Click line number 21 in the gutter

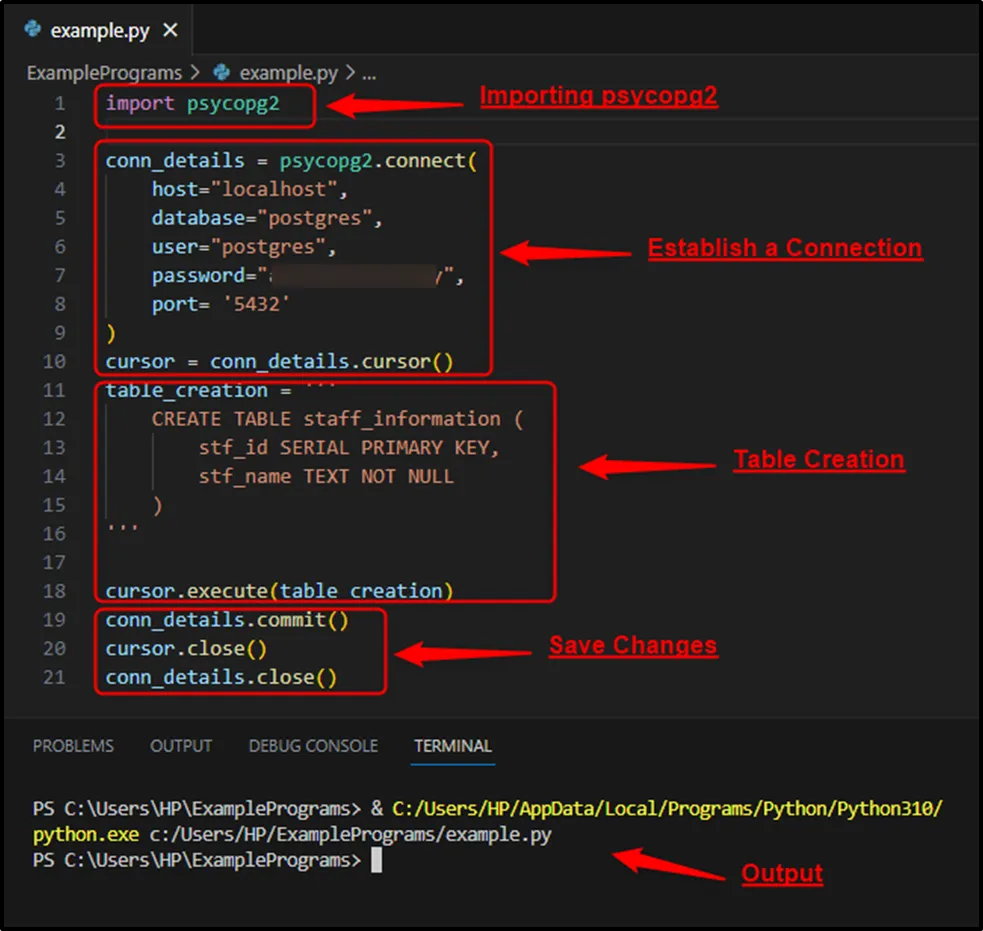tap(55, 677)
